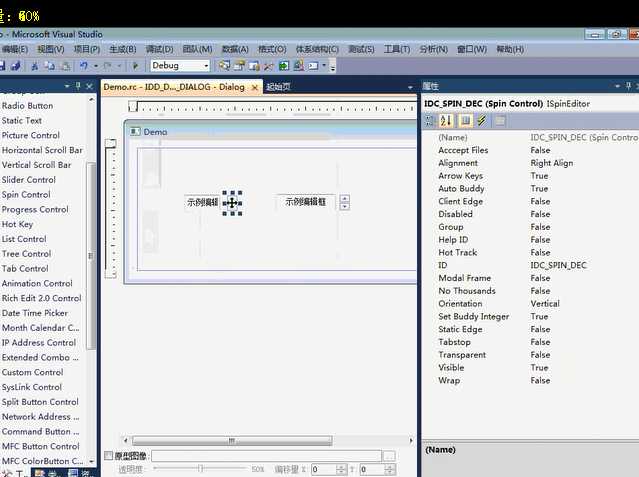
Task: Switch to the 起始页 start page tab
Action: (x=278, y=87)
